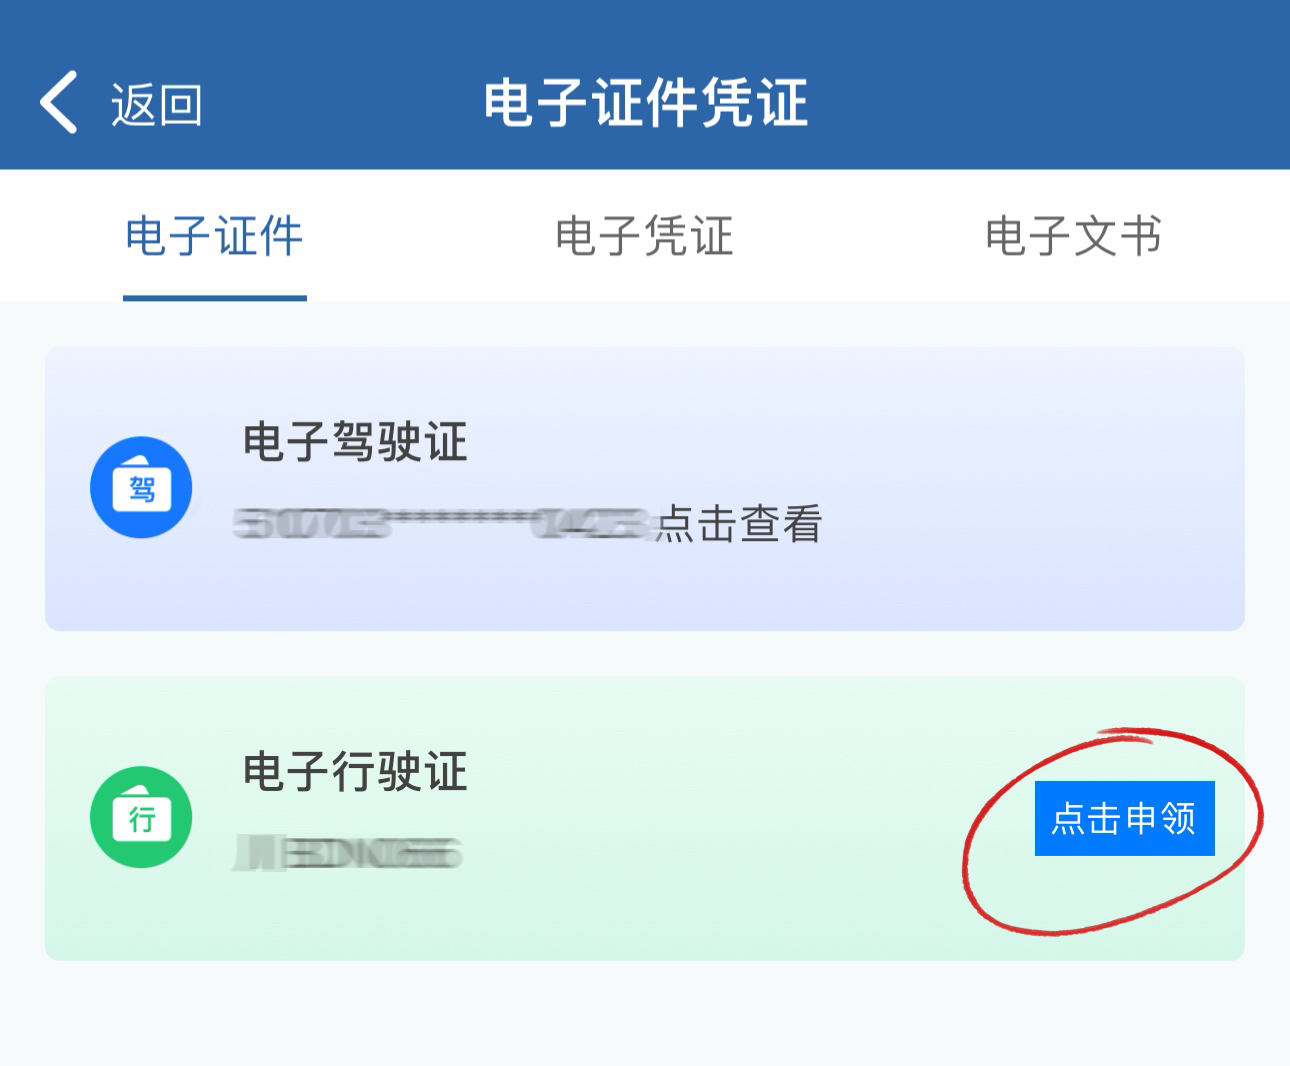Click the blurred vehicle plate number
The width and height of the screenshot is (1290, 1066).
coord(347,853)
